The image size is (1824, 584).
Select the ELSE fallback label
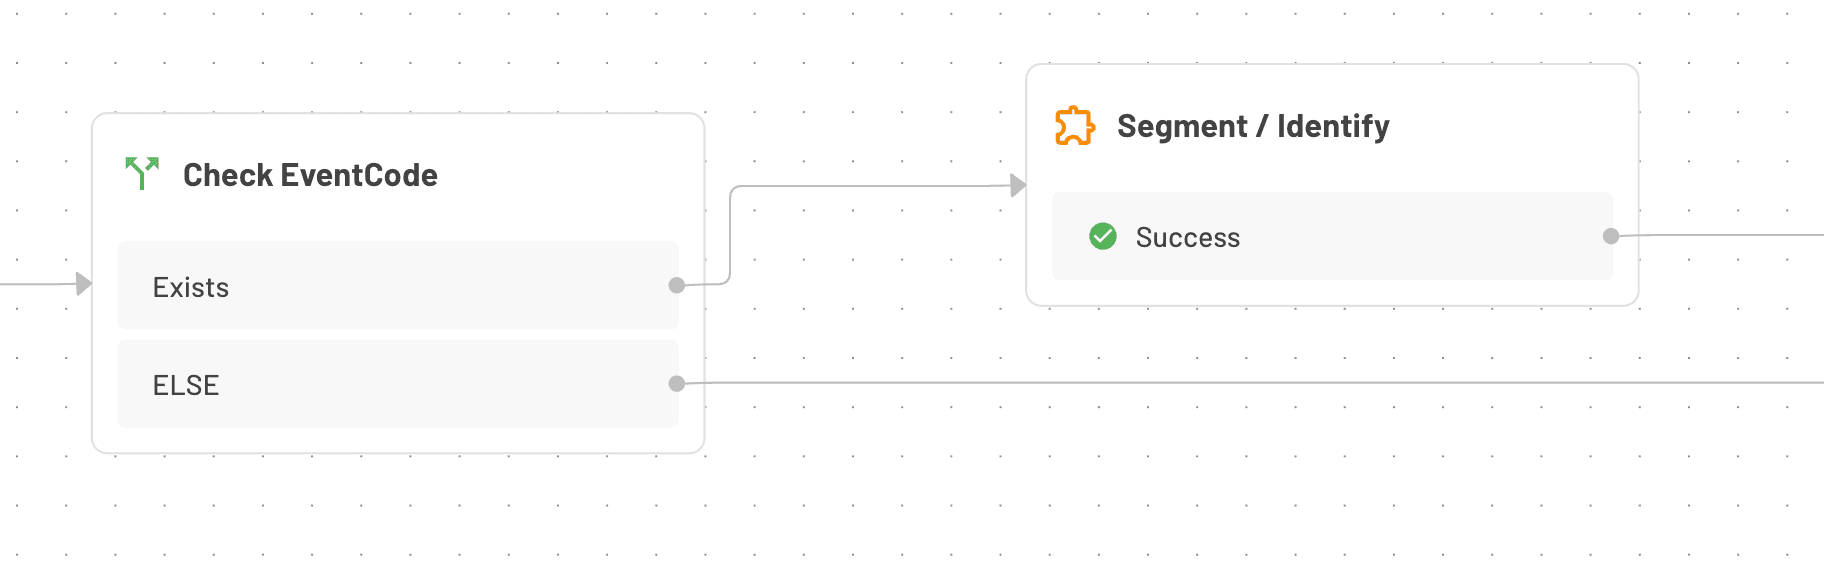pyautogui.click(x=186, y=384)
